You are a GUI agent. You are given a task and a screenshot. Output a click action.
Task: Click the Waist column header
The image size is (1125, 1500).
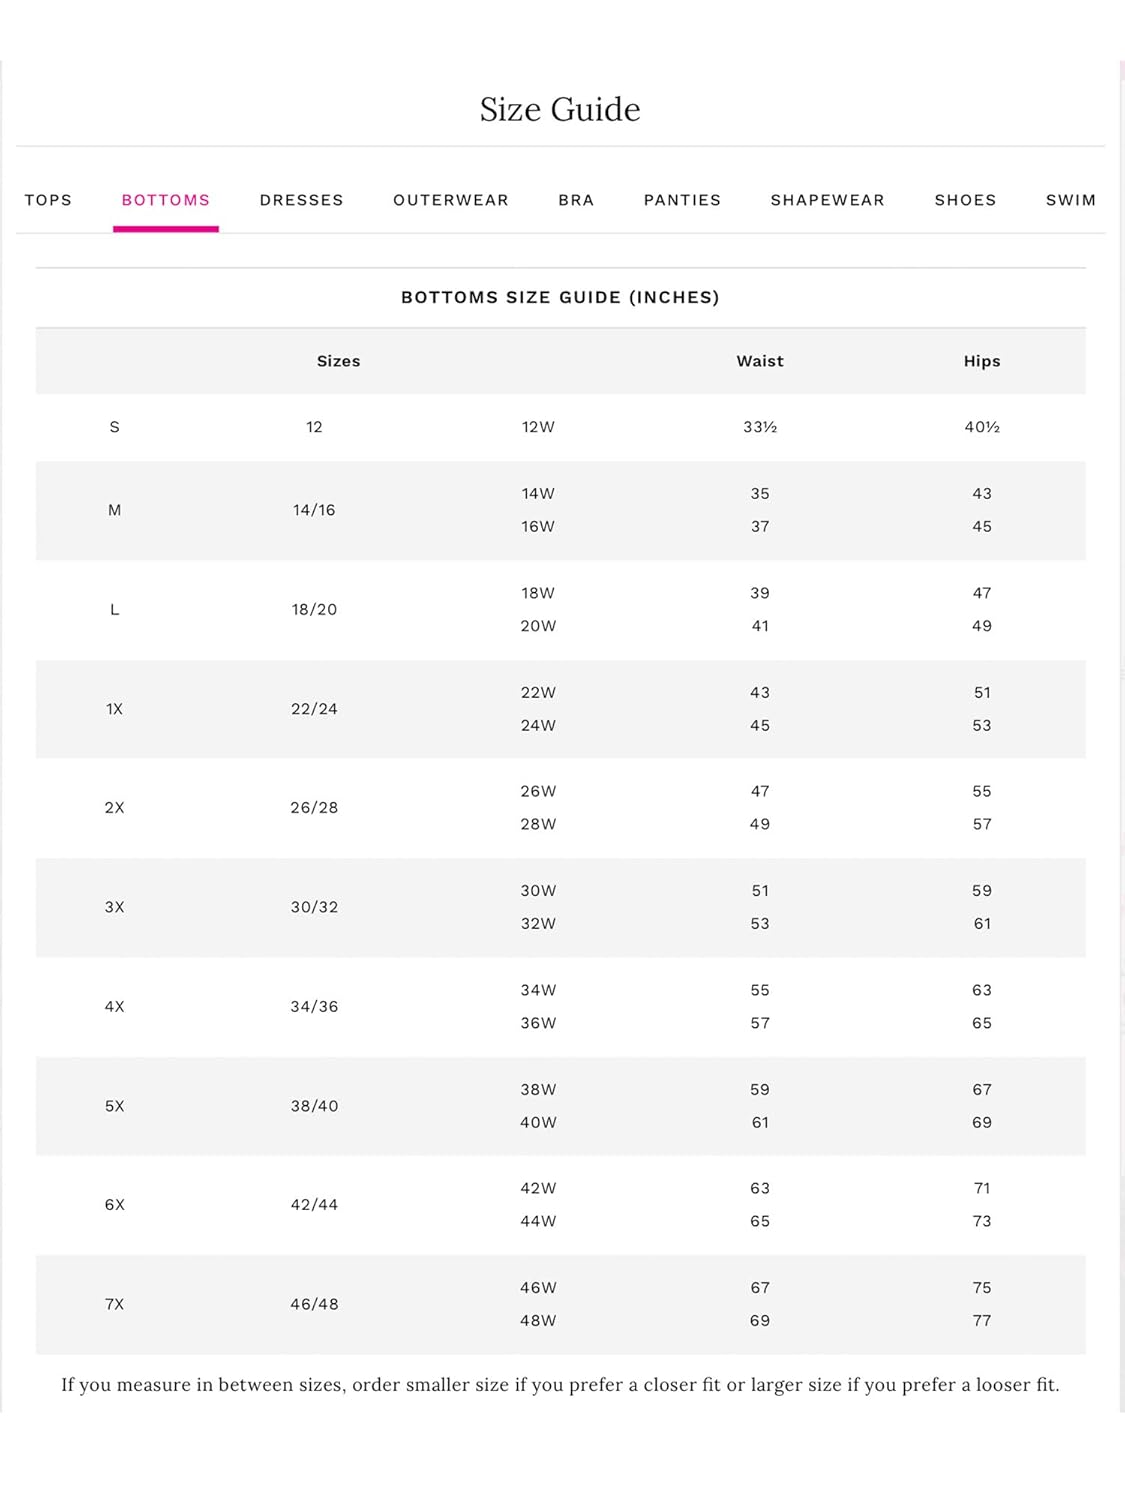click(760, 361)
